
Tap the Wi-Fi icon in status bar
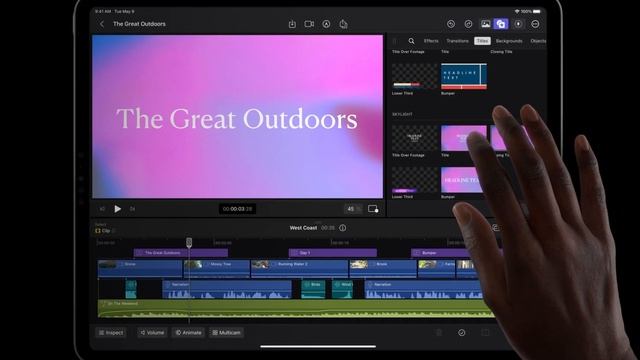click(x=517, y=11)
